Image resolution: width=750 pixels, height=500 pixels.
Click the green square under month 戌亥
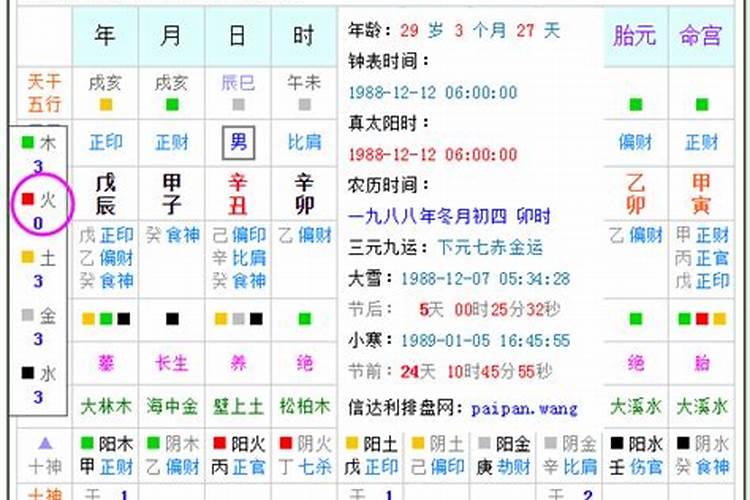172,104
